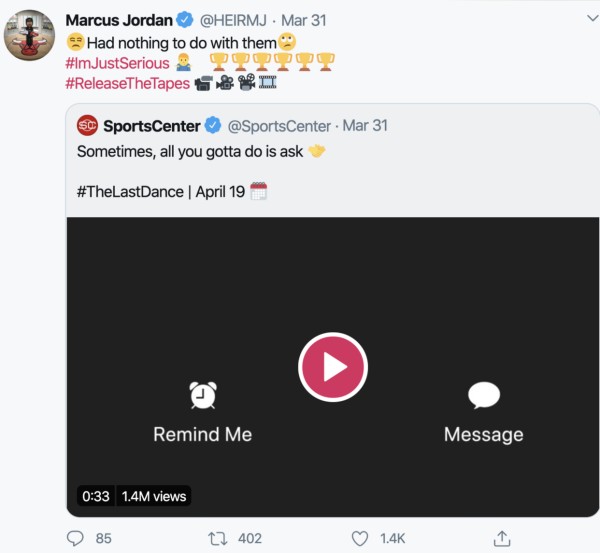Open the @SportsCenter handle

pyautogui.click(x=280, y=126)
